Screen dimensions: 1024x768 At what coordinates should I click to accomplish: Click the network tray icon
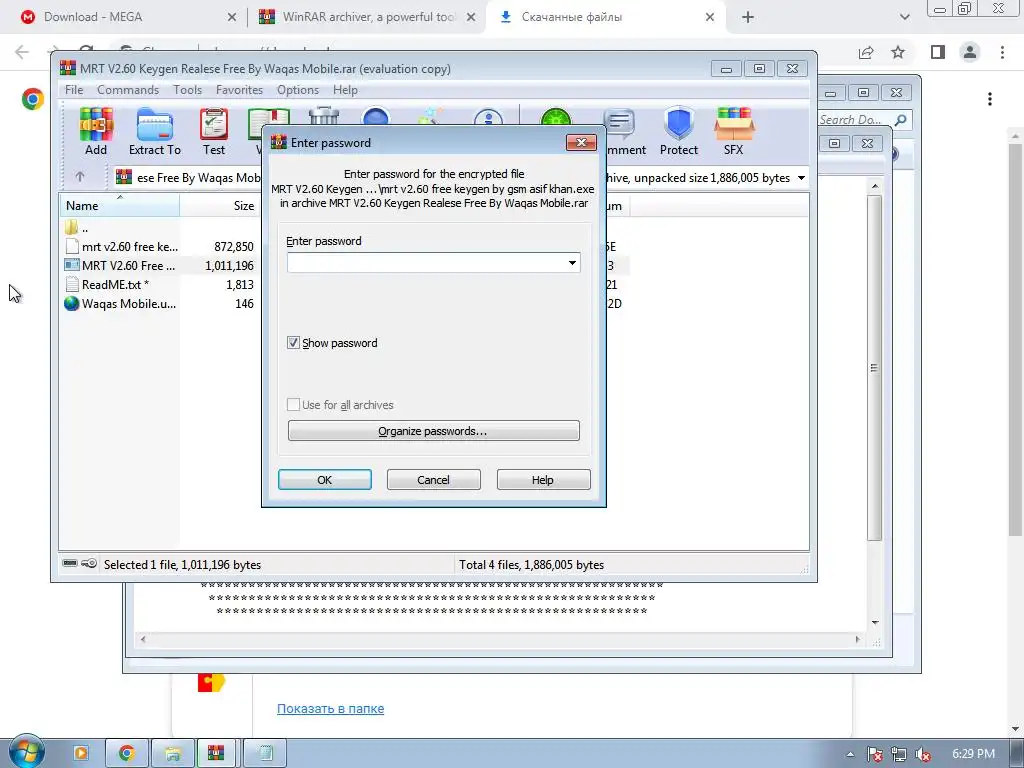899,755
